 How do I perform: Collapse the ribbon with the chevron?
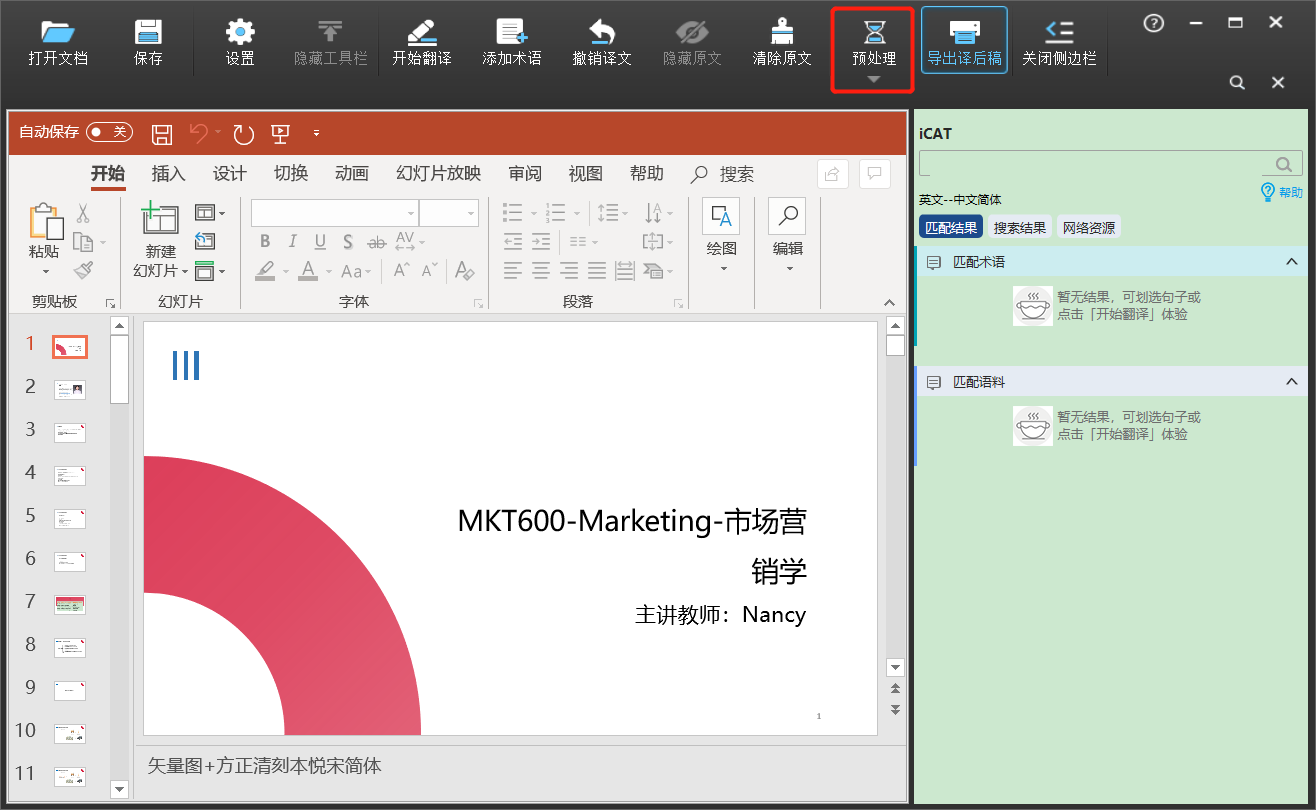tap(889, 302)
